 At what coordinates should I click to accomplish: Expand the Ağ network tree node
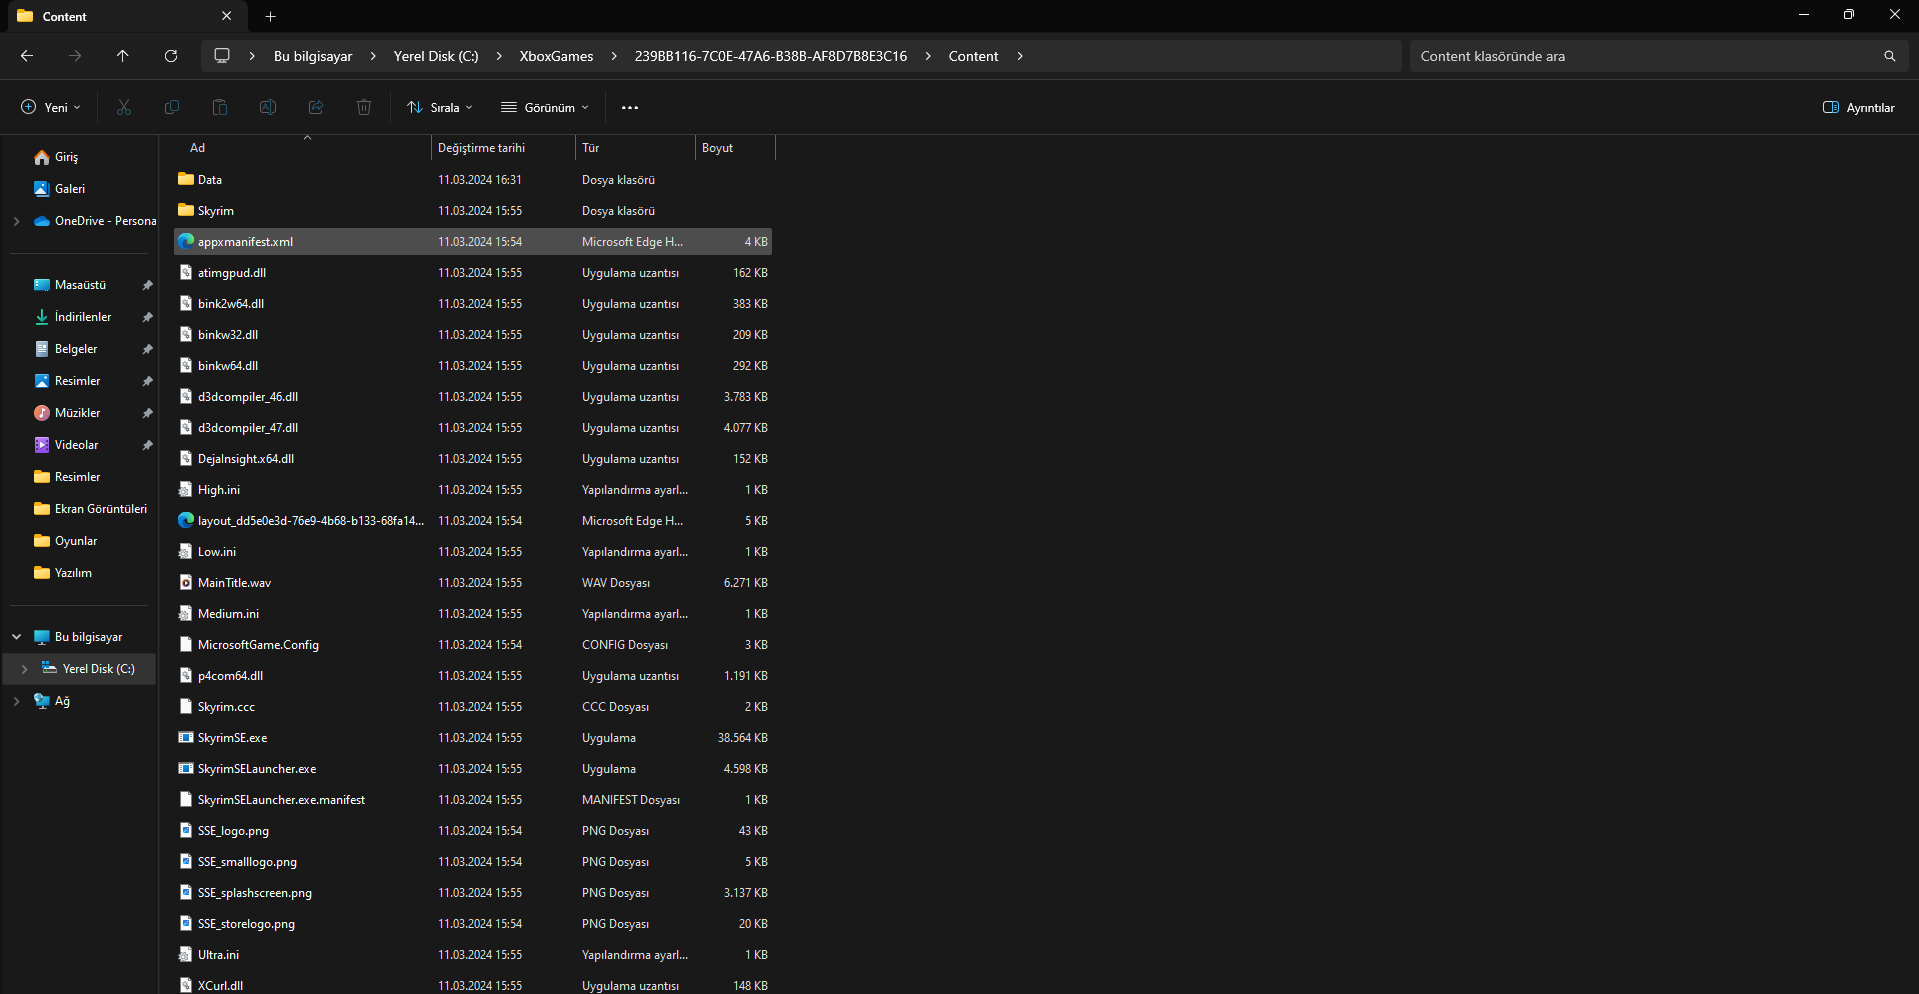click(16, 701)
